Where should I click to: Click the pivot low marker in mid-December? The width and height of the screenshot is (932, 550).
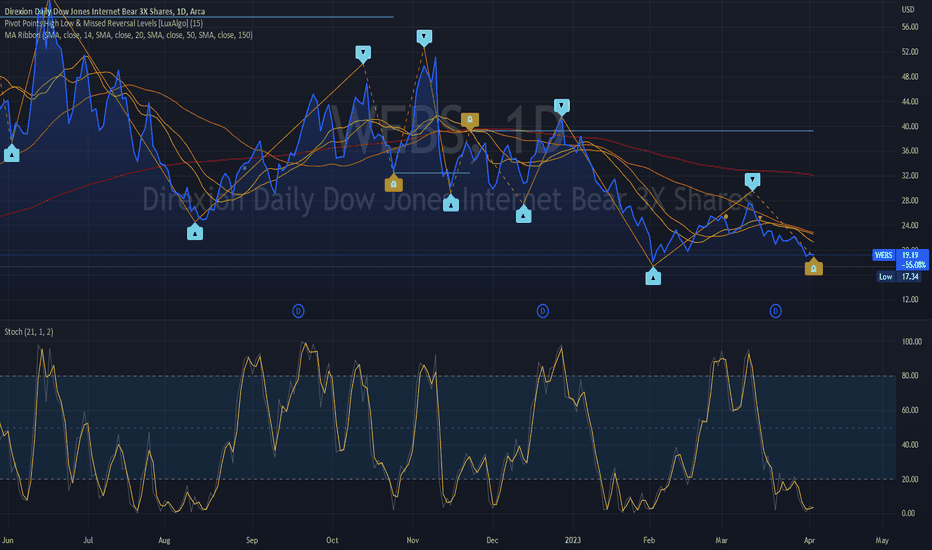coord(523,215)
